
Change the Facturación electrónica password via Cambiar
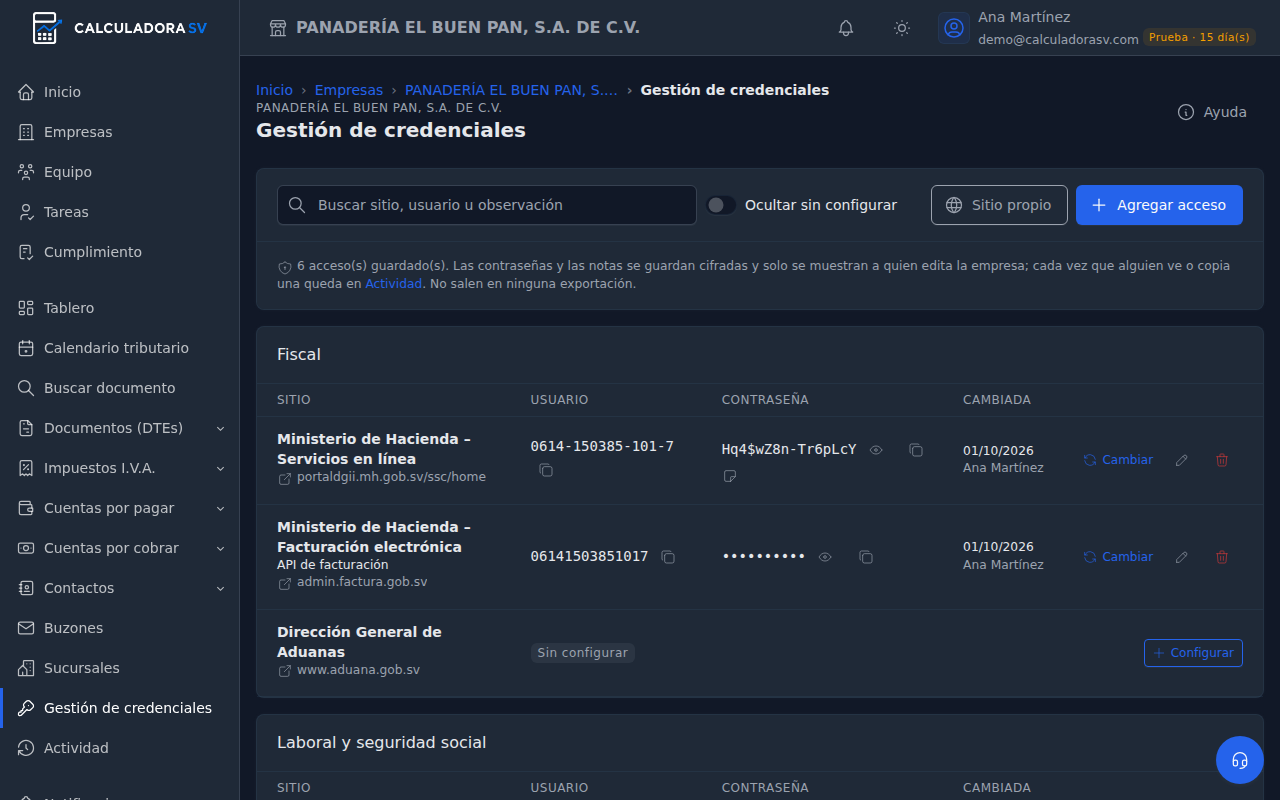[x=1118, y=557]
